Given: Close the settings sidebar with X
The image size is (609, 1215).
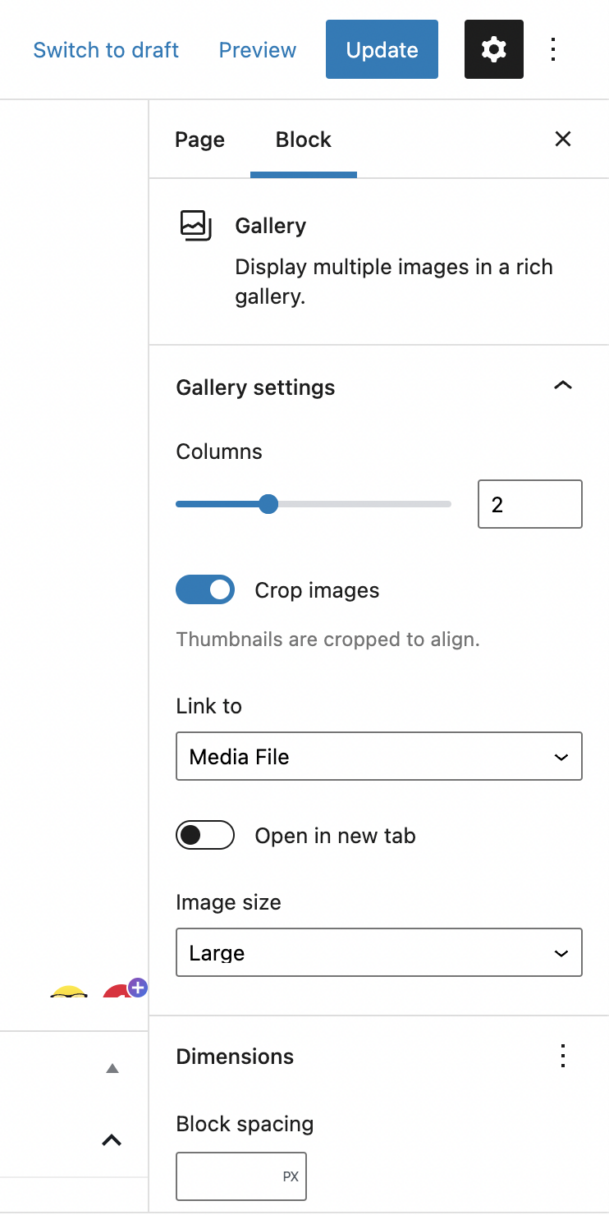Looking at the screenshot, I should [x=563, y=139].
